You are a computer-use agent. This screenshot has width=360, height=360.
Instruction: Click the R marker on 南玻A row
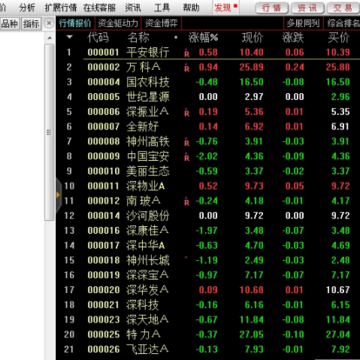pyautogui.click(x=187, y=202)
